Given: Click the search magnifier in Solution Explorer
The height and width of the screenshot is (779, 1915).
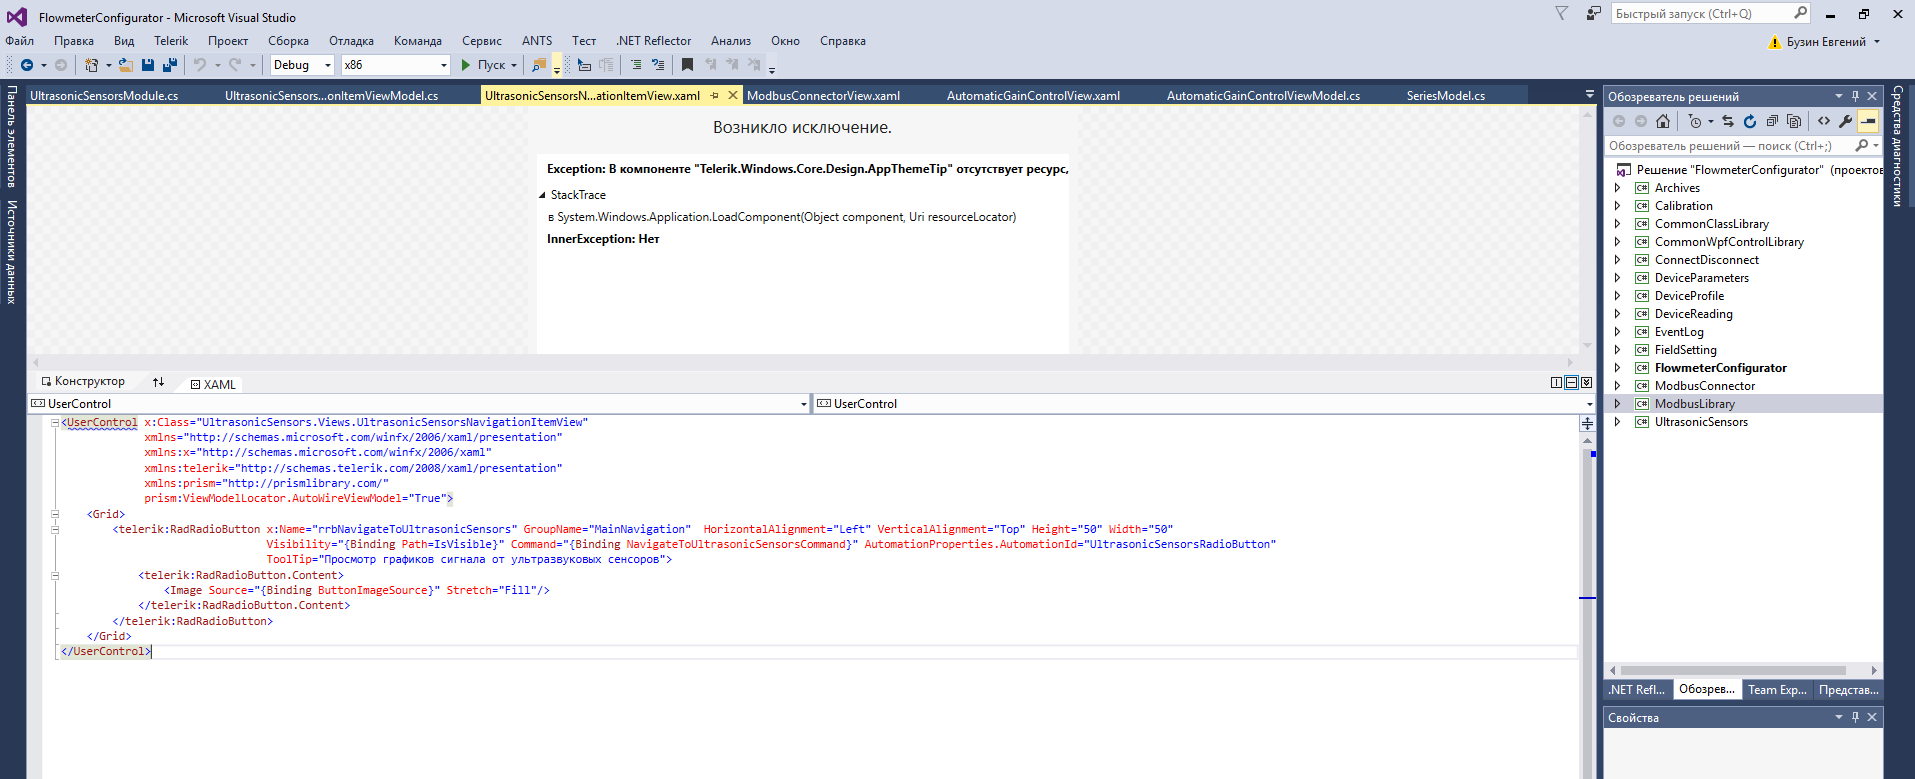Looking at the screenshot, I should pos(1861,146).
